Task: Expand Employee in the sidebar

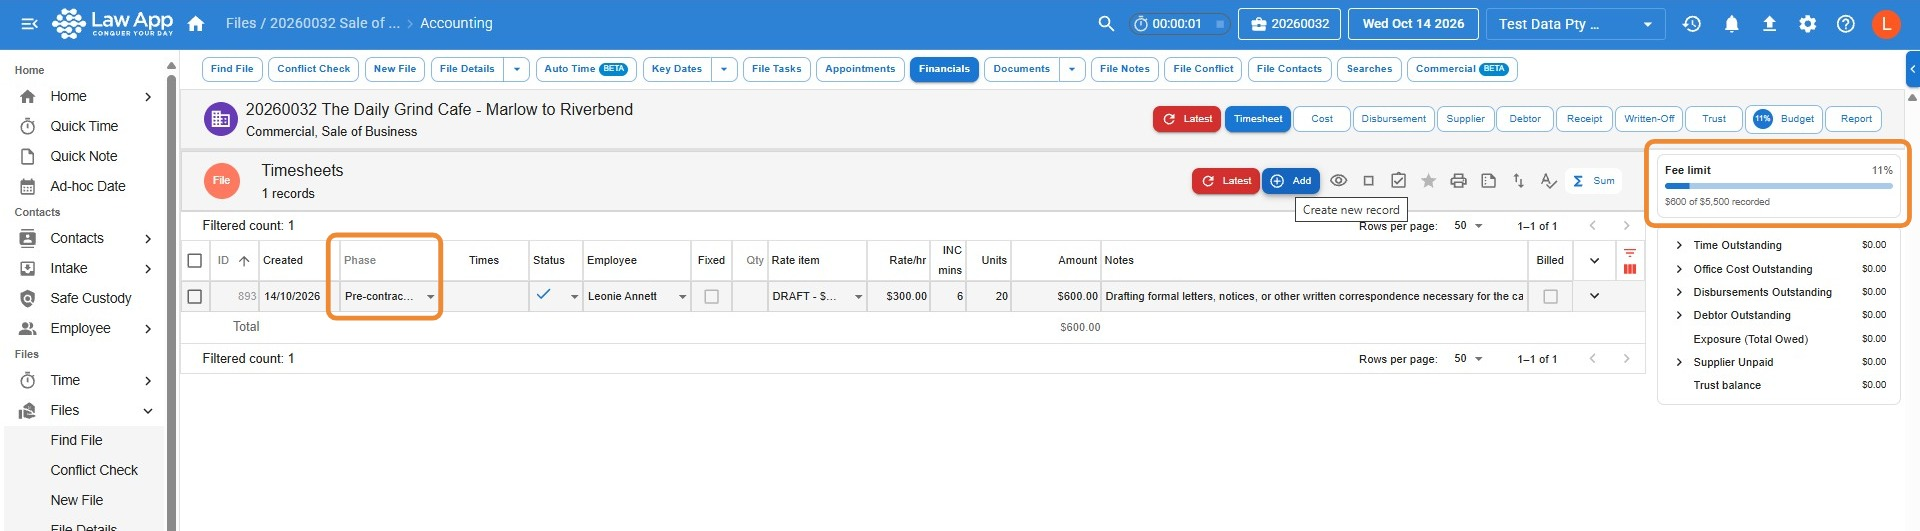Action: click(x=148, y=329)
